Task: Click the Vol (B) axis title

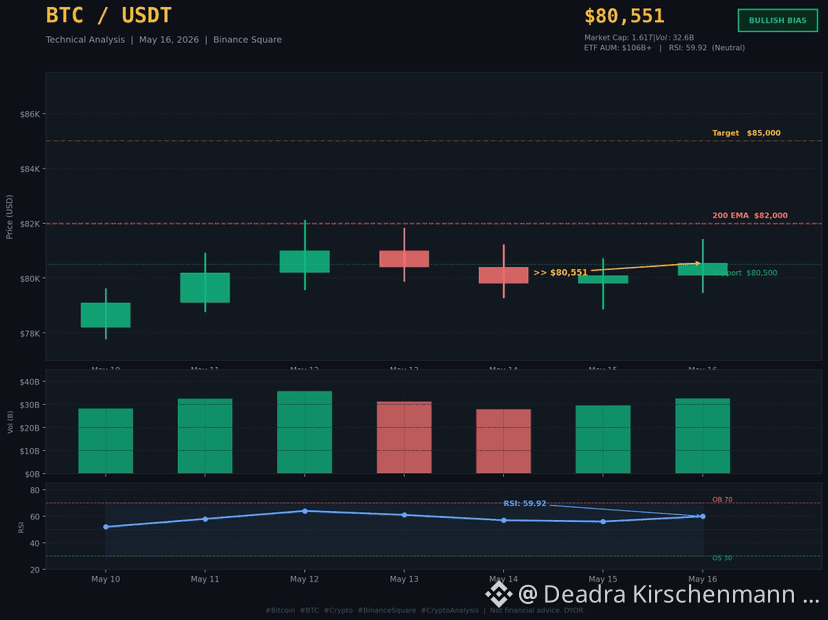Action: (10, 422)
